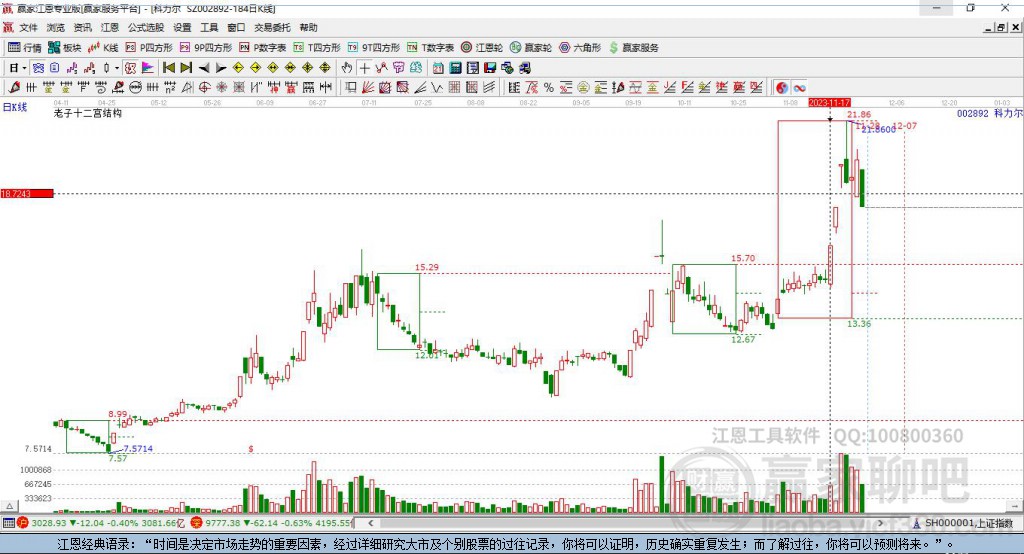Open the calculator icon
The height and width of the screenshot is (554, 1024).
click(455, 68)
